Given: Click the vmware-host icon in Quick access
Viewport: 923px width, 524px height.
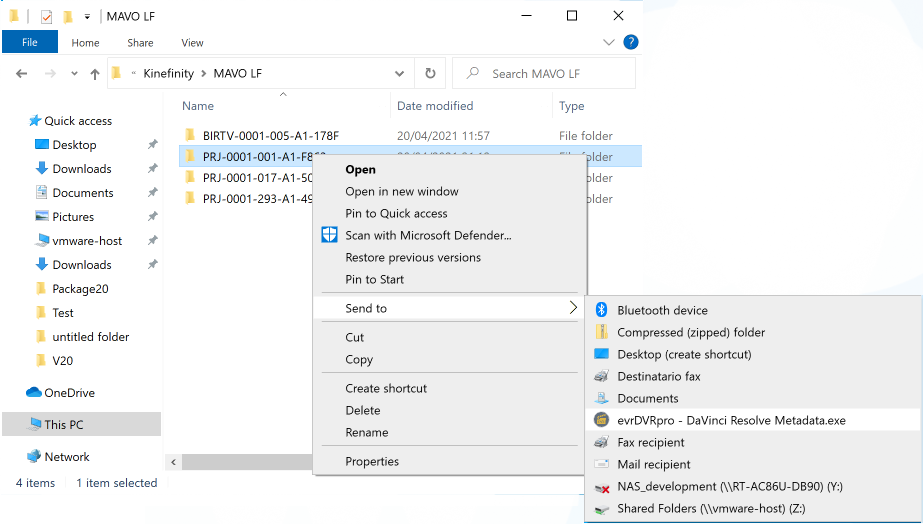Looking at the screenshot, I should pos(41,240).
